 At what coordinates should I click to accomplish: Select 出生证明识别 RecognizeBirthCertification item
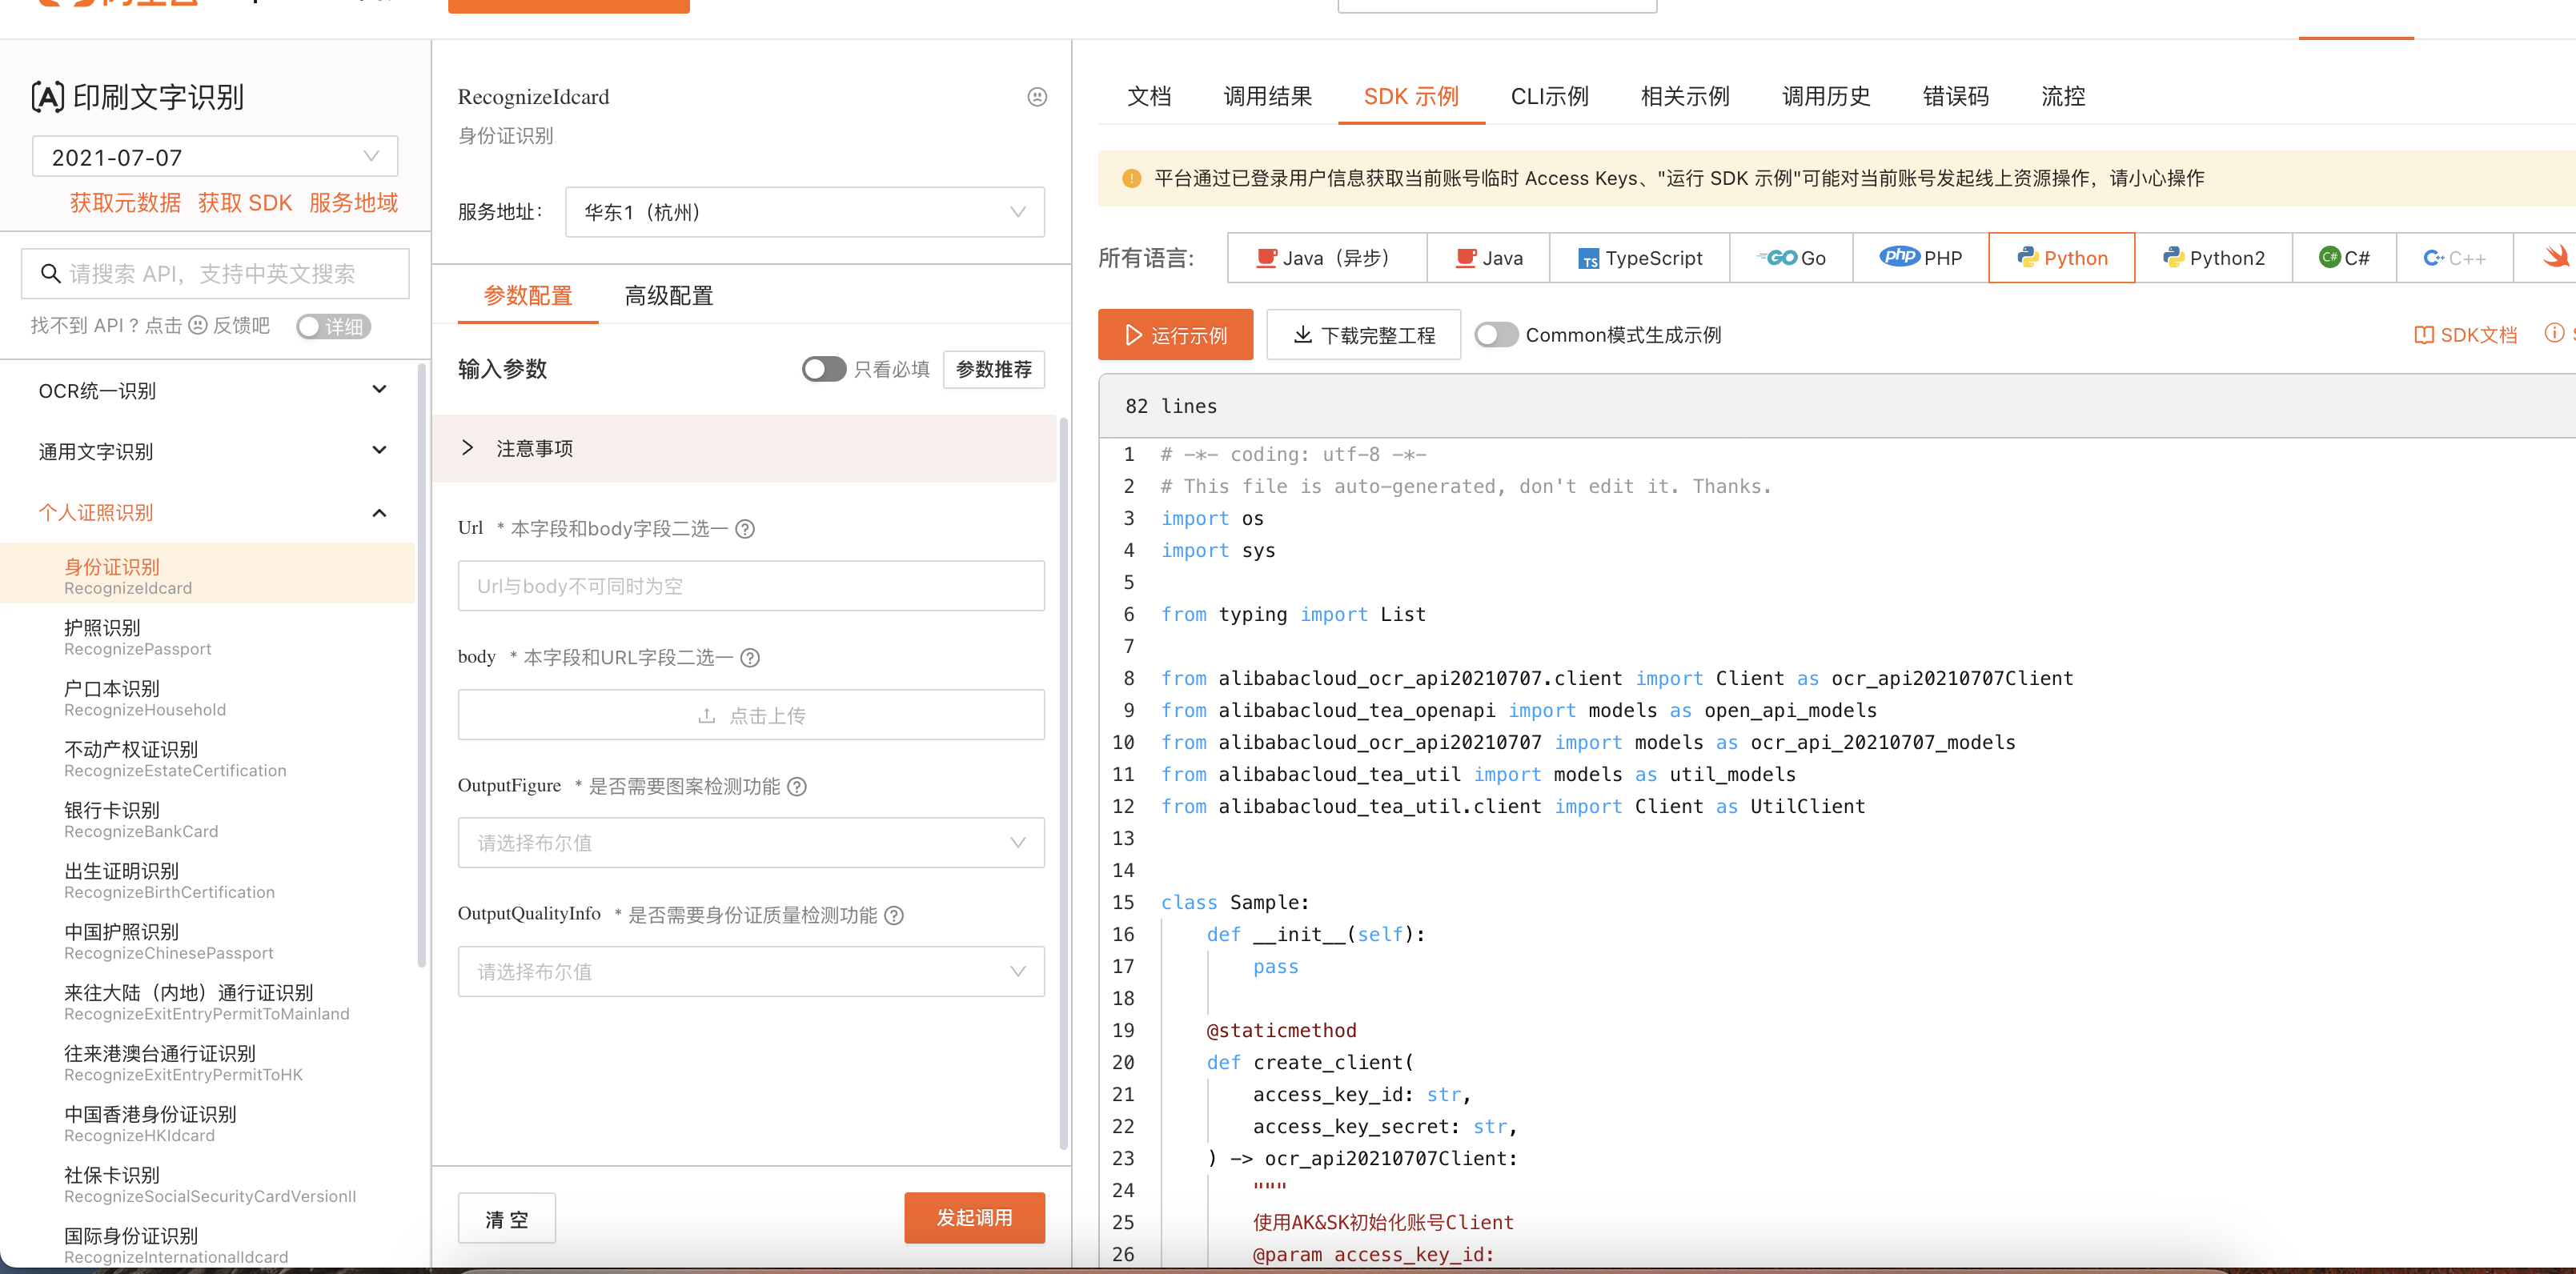pyautogui.click(x=207, y=880)
